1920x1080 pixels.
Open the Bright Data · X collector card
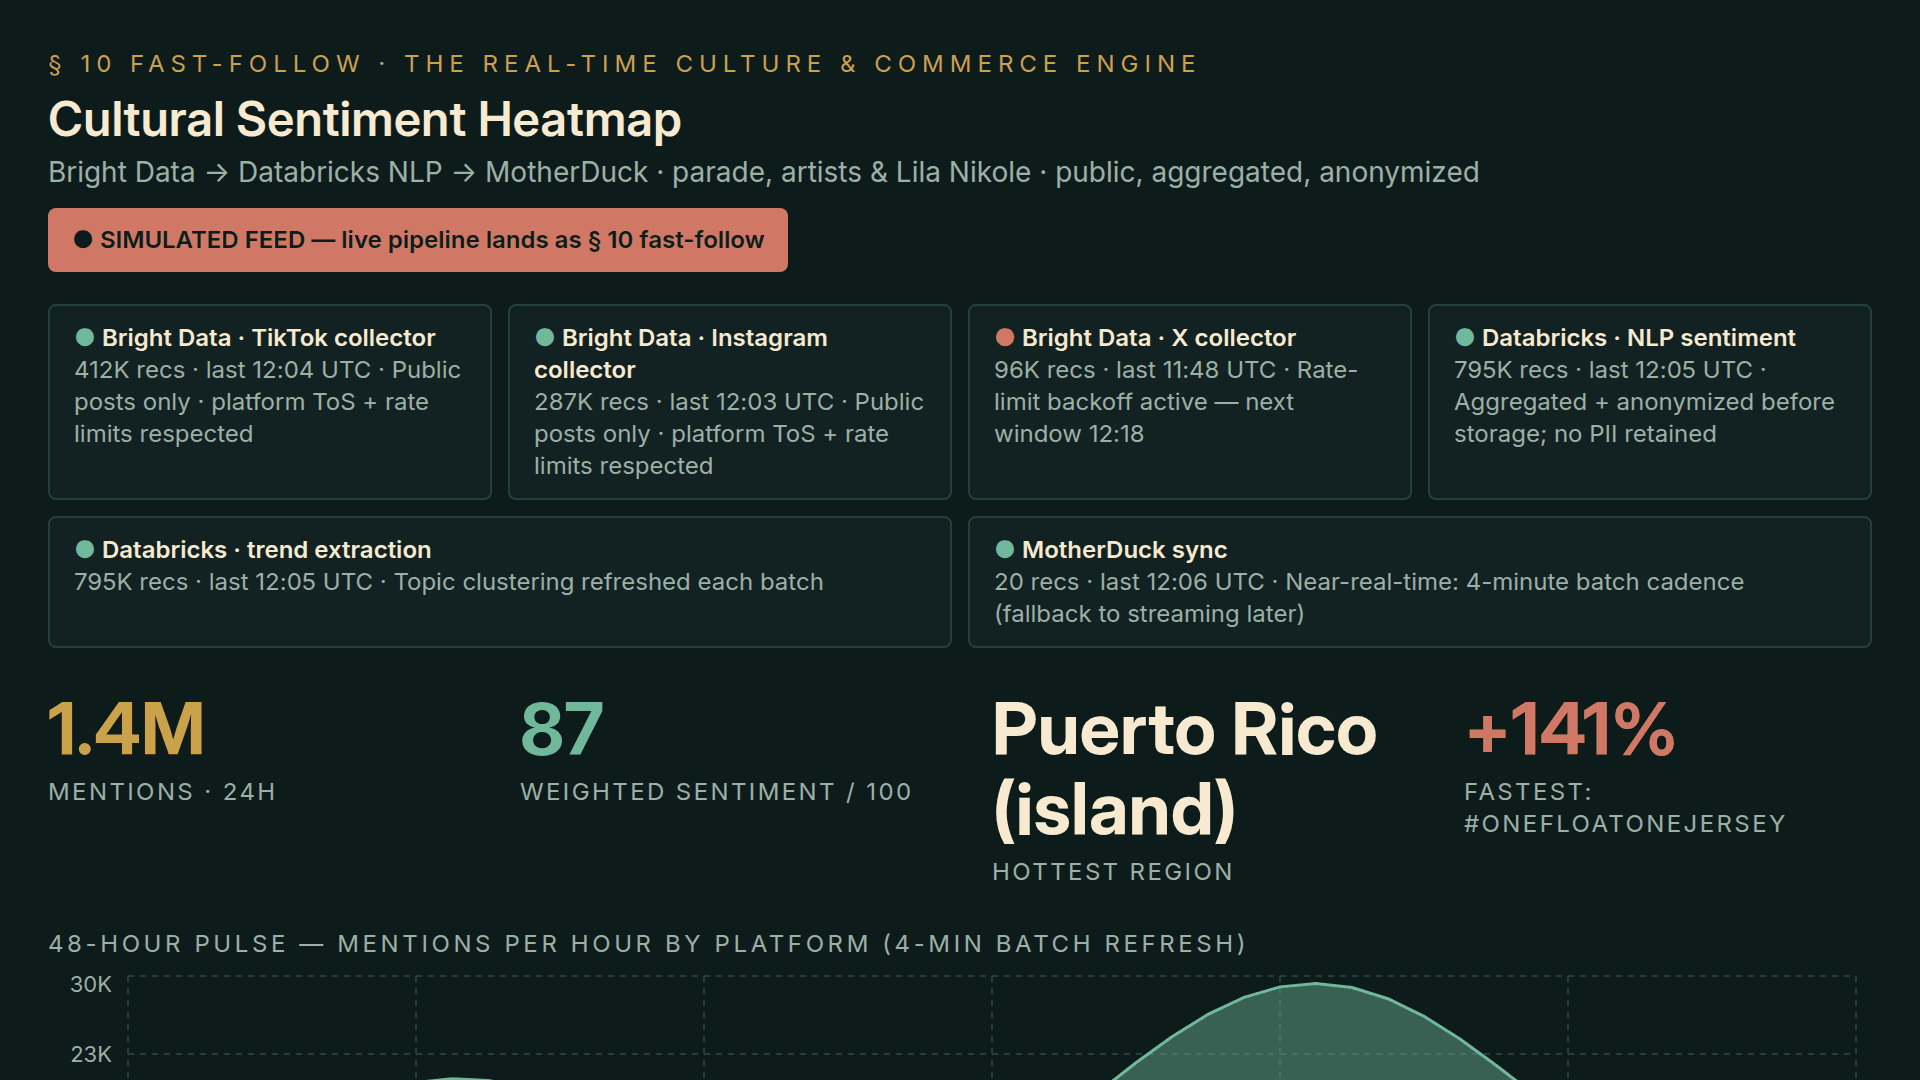[1190, 402]
